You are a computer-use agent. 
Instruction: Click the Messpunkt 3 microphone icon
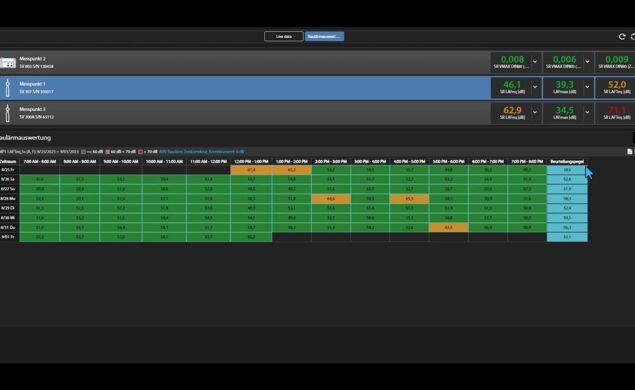coord(7,113)
